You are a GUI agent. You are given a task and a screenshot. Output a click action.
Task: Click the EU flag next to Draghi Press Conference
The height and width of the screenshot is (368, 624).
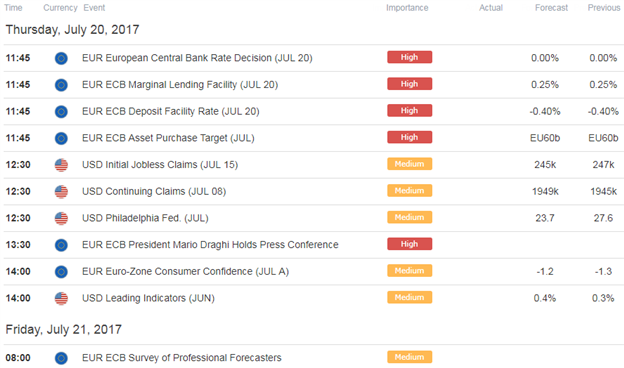[61, 245]
